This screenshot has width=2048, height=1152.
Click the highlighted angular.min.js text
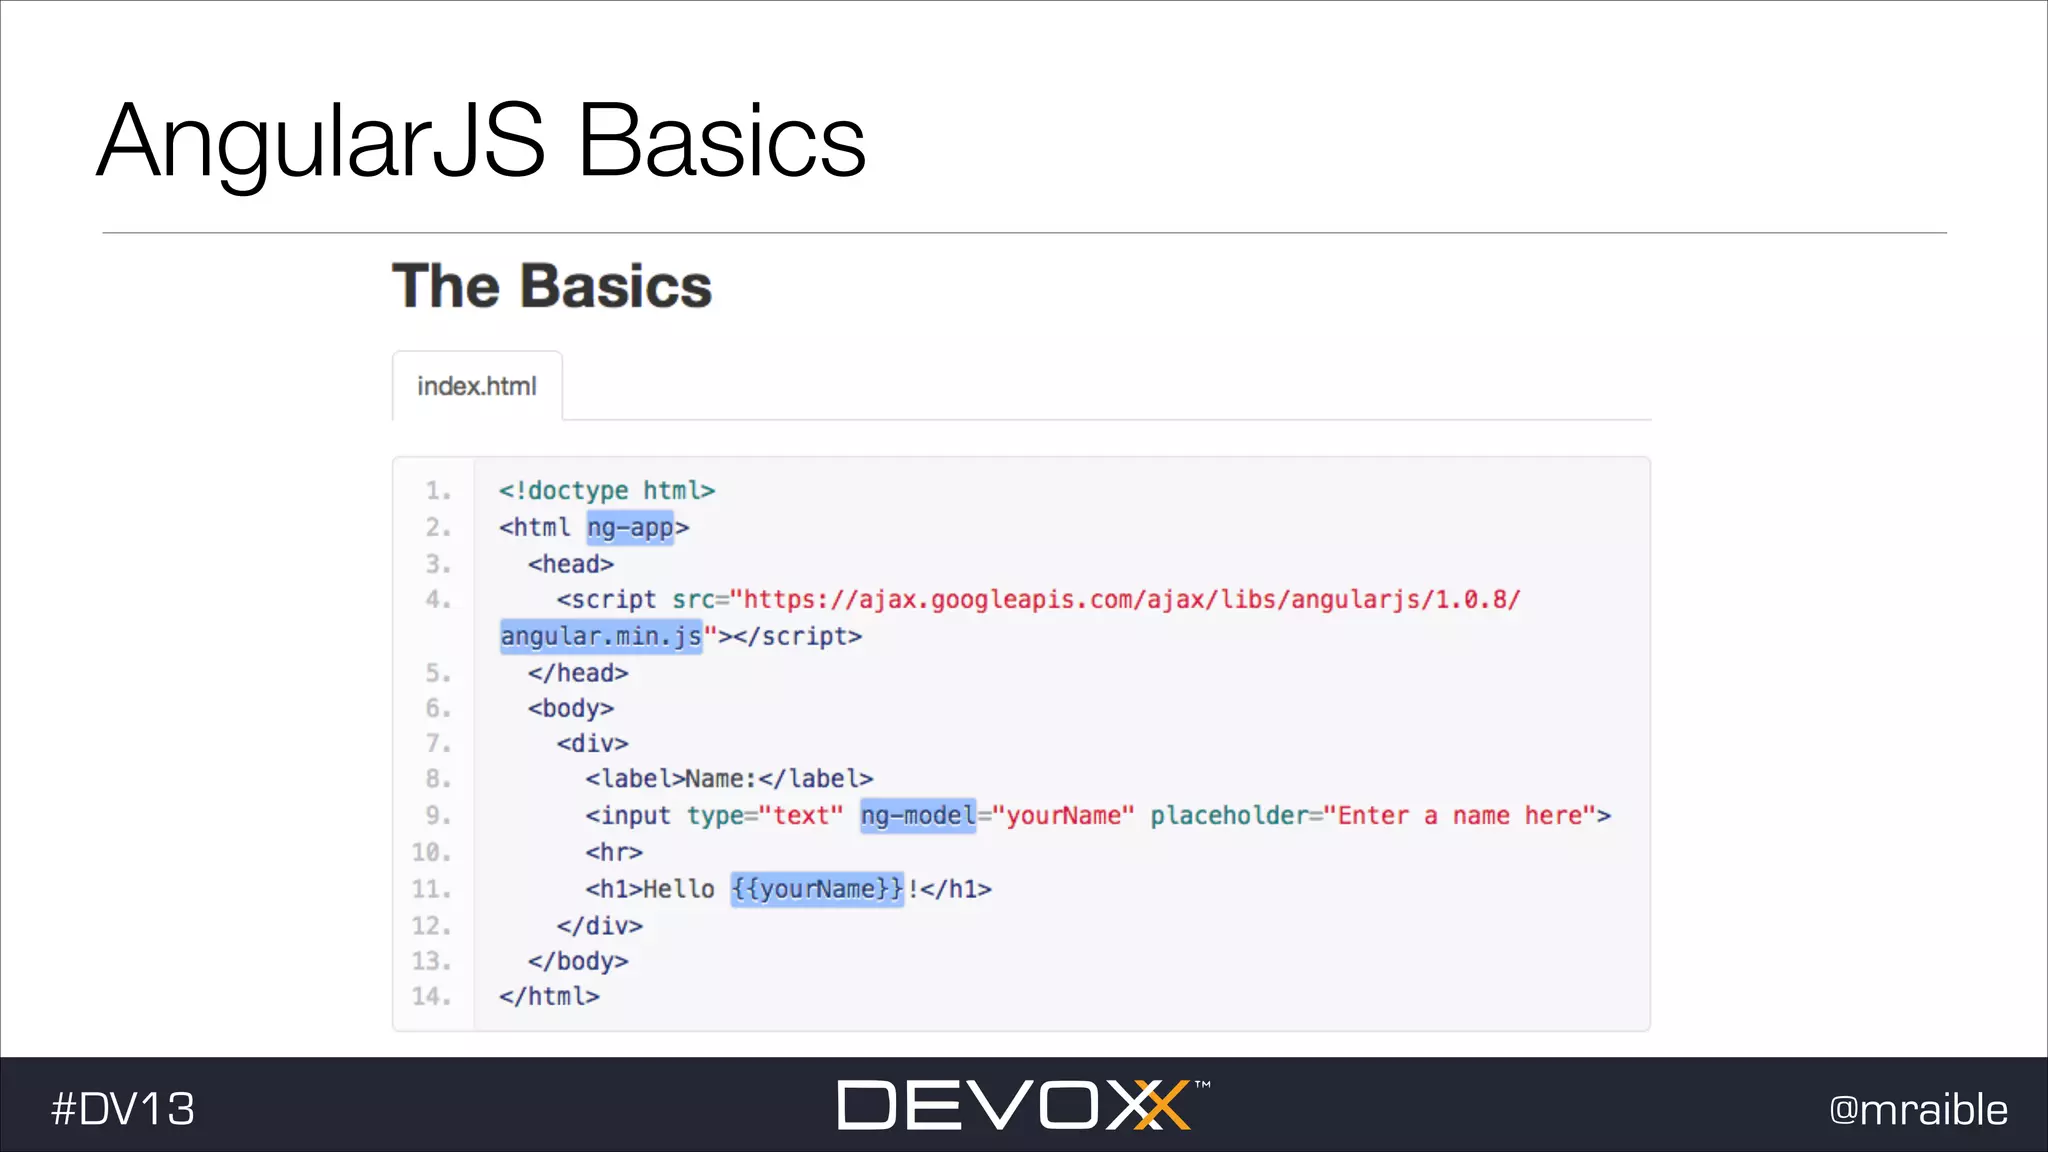click(601, 636)
